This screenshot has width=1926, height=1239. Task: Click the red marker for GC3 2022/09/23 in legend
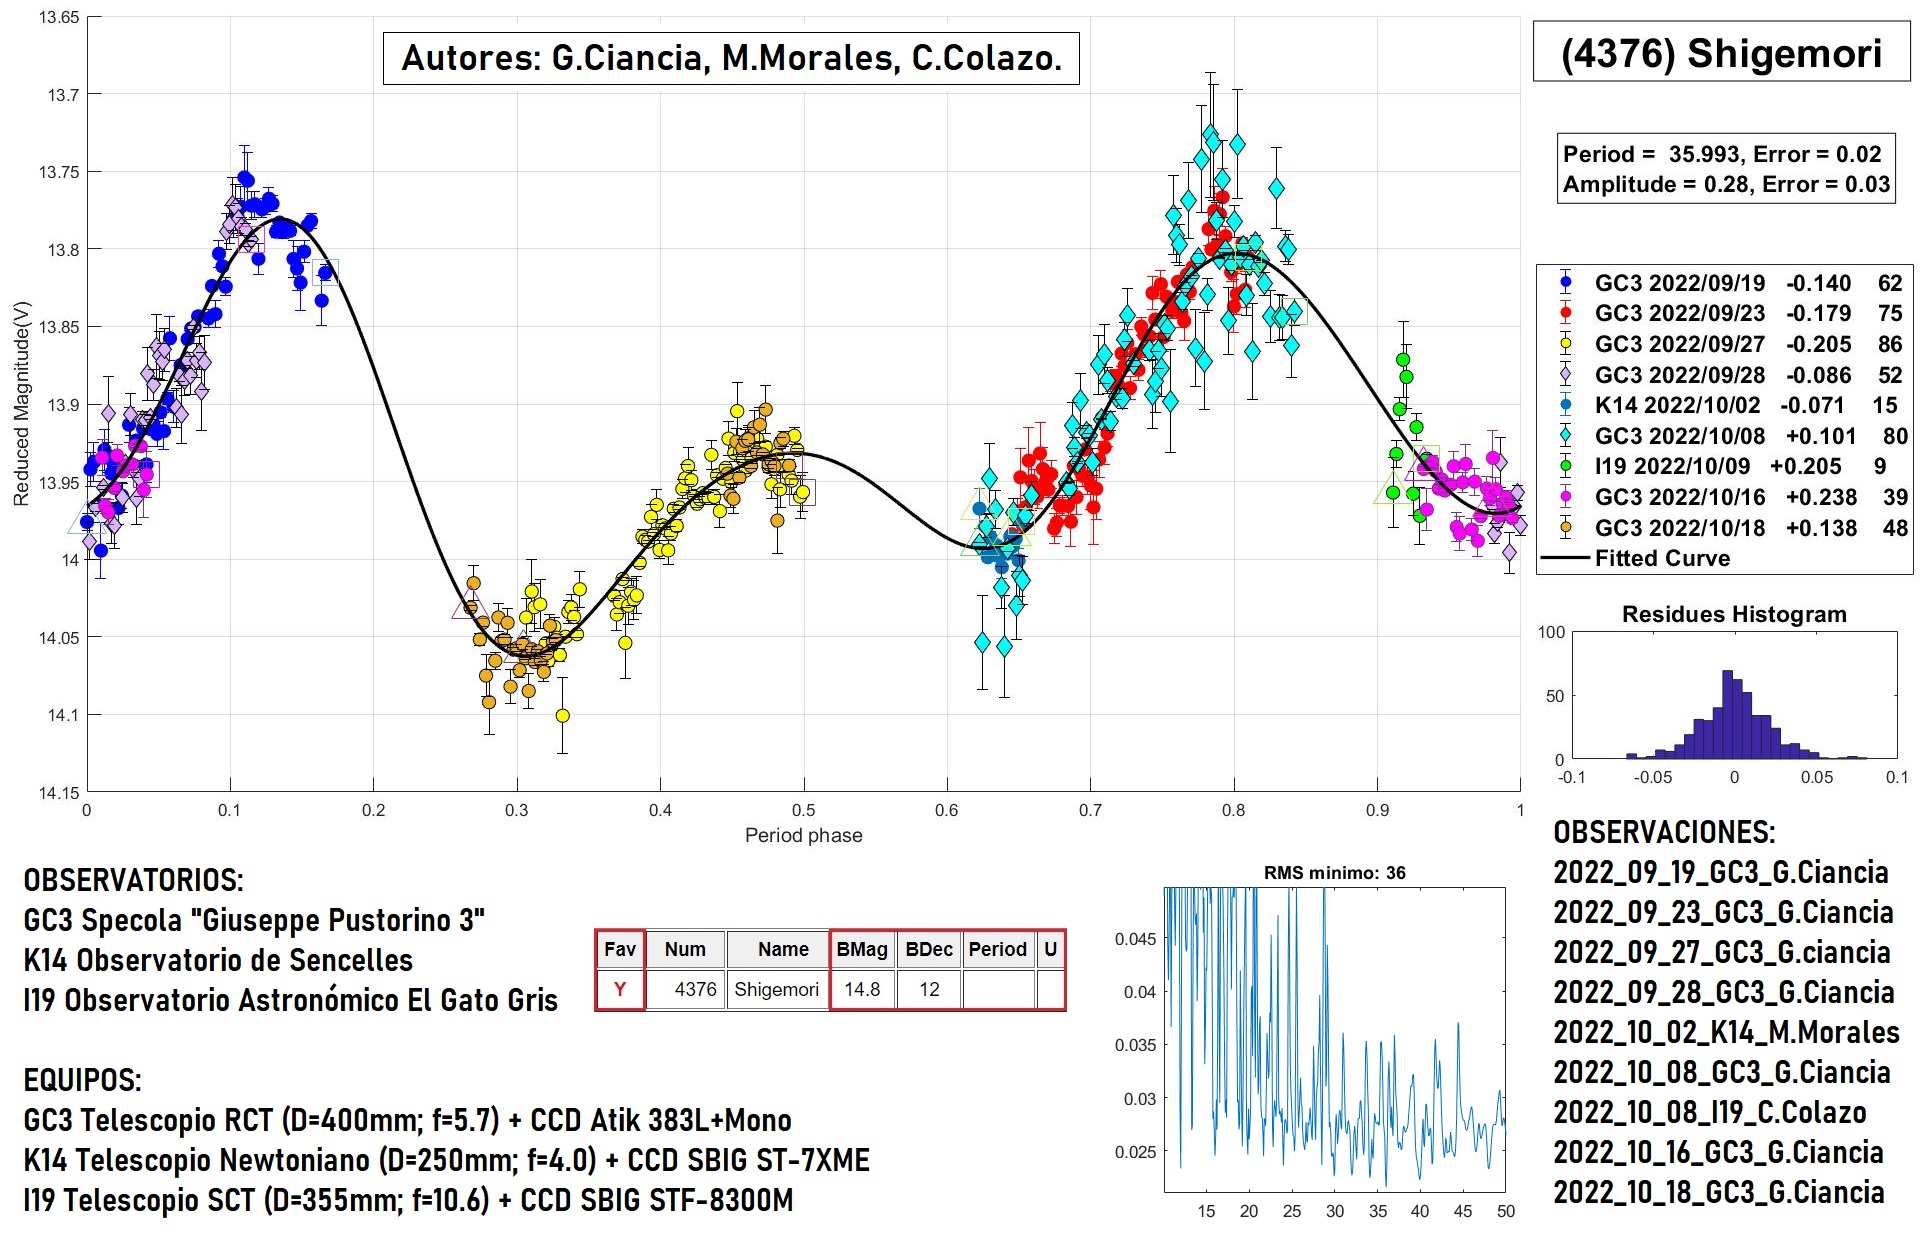coord(1565,313)
